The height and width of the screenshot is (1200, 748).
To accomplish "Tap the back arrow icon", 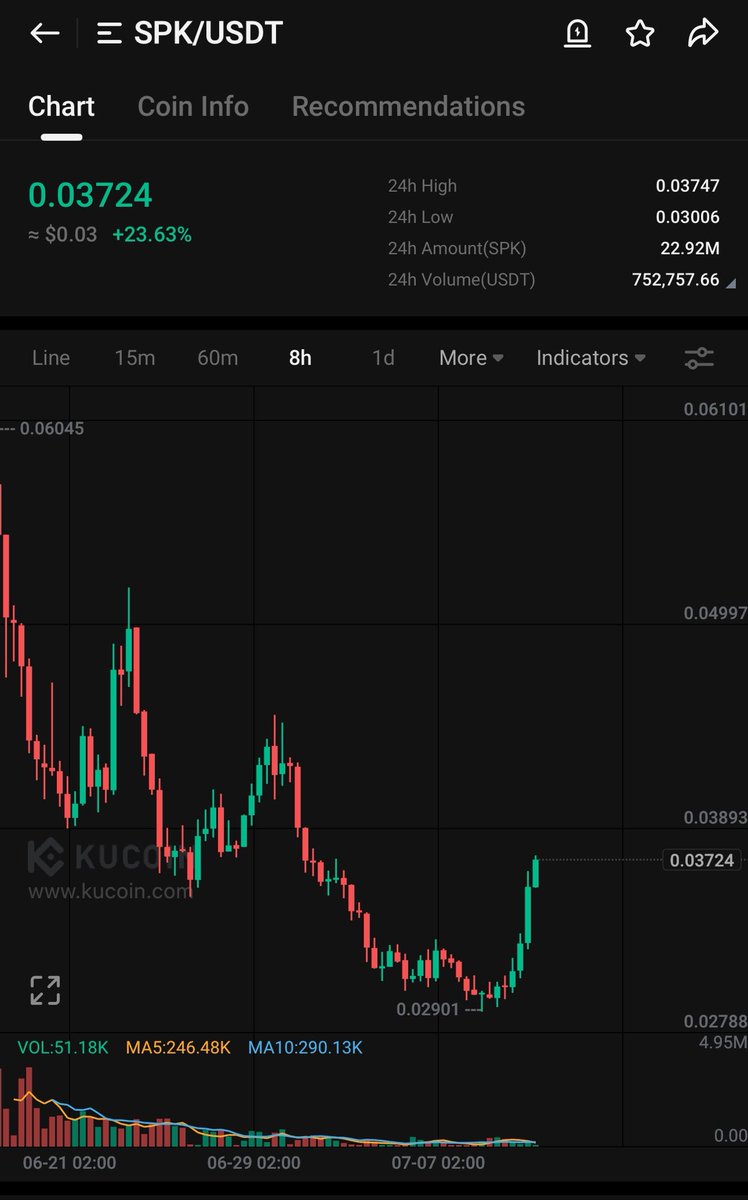I will tap(45, 33).
